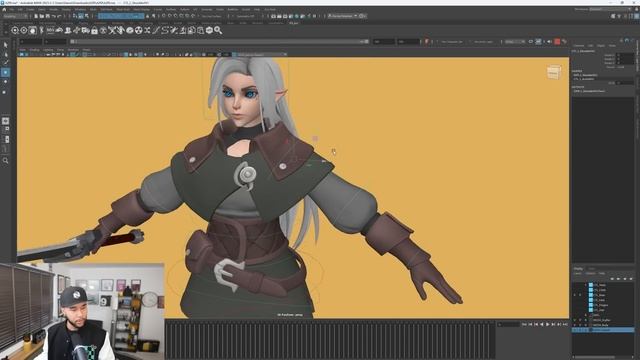
Task: Click the search icon in left sidebar
Action: tap(5, 161)
